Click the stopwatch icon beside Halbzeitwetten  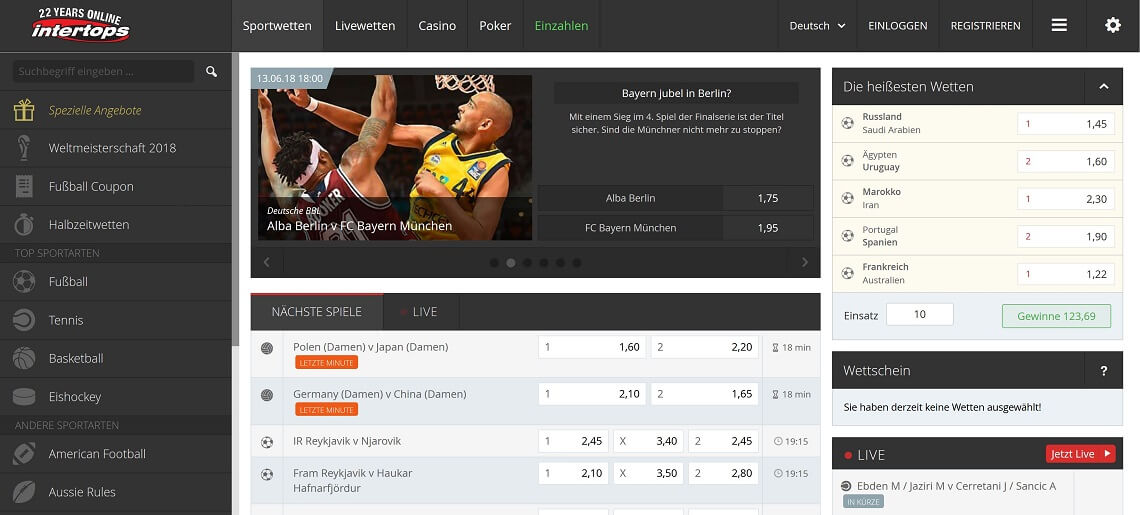pos(24,224)
